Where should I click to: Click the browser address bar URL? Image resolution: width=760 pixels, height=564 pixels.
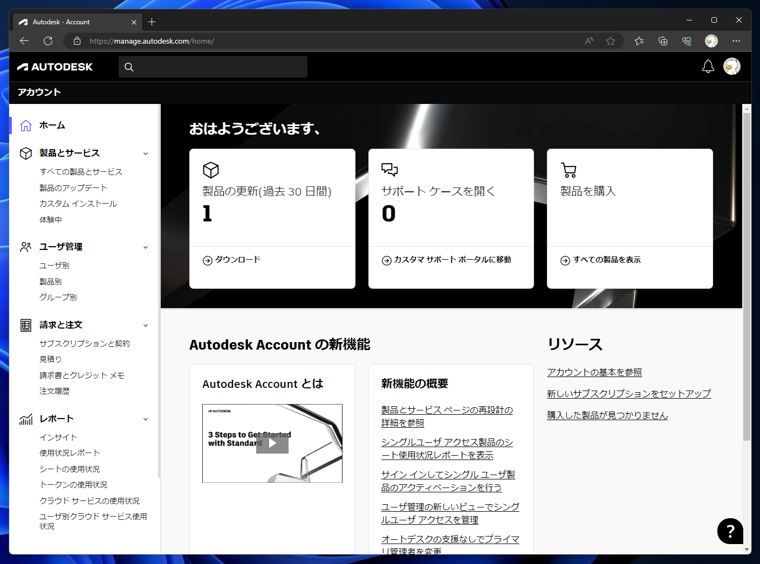click(x=152, y=41)
